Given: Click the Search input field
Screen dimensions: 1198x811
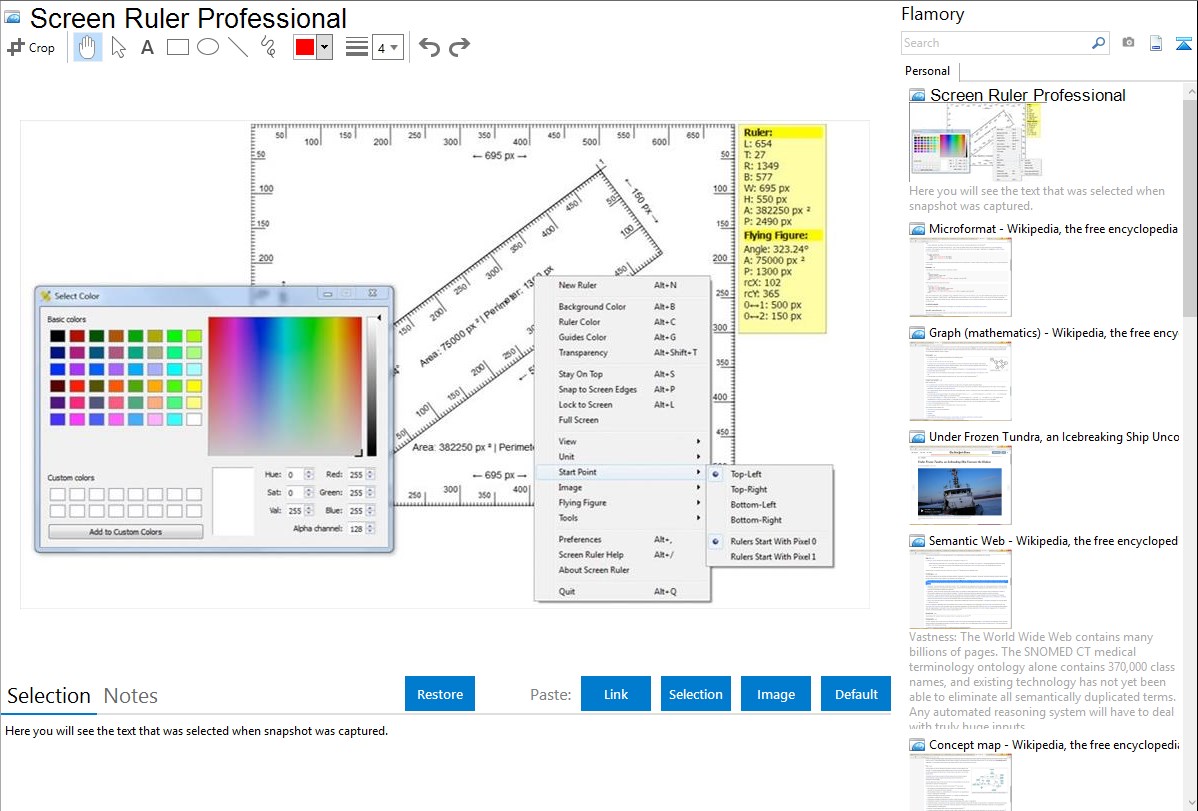Looking at the screenshot, I should tap(996, 43).
